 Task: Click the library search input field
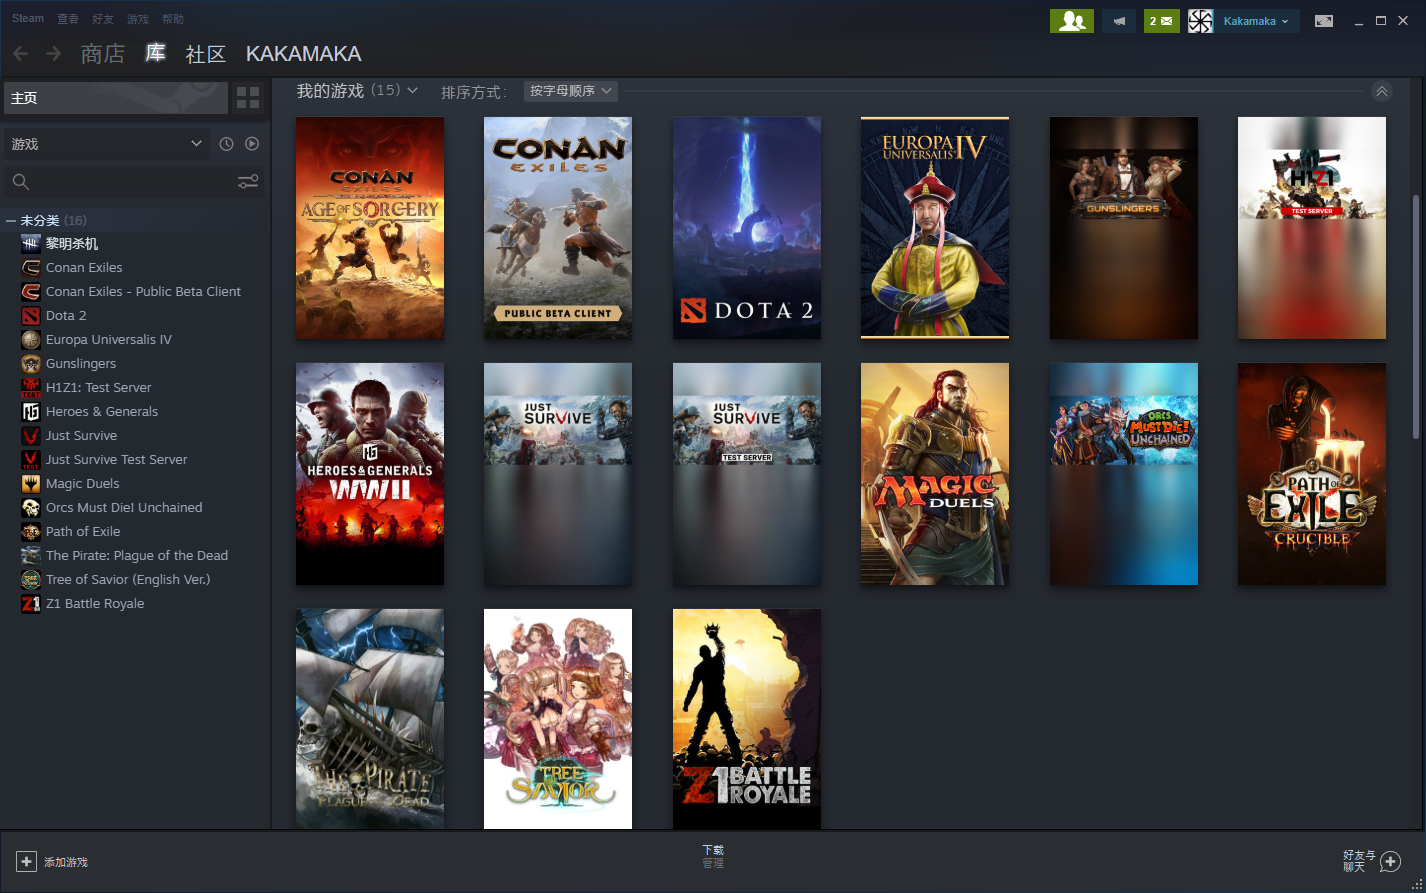[x=134, y=182]
